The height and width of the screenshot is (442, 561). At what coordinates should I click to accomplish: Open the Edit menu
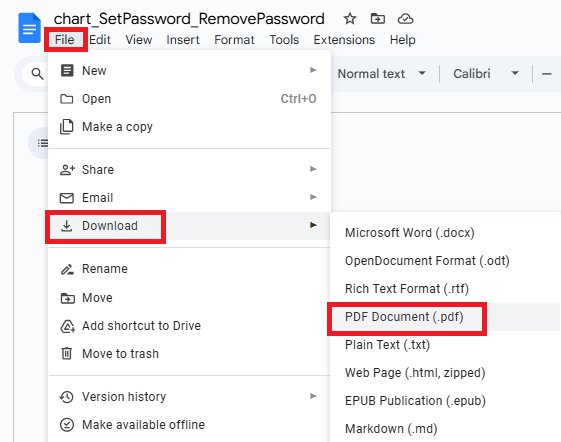(100, 40)
